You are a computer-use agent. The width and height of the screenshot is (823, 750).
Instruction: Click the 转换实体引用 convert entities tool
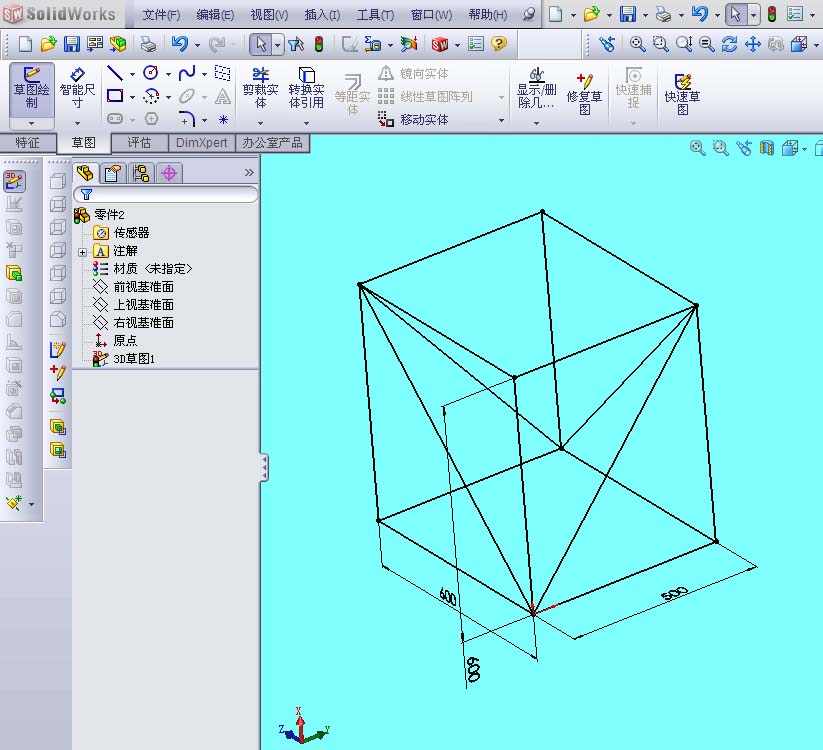[x=306, y=88]
